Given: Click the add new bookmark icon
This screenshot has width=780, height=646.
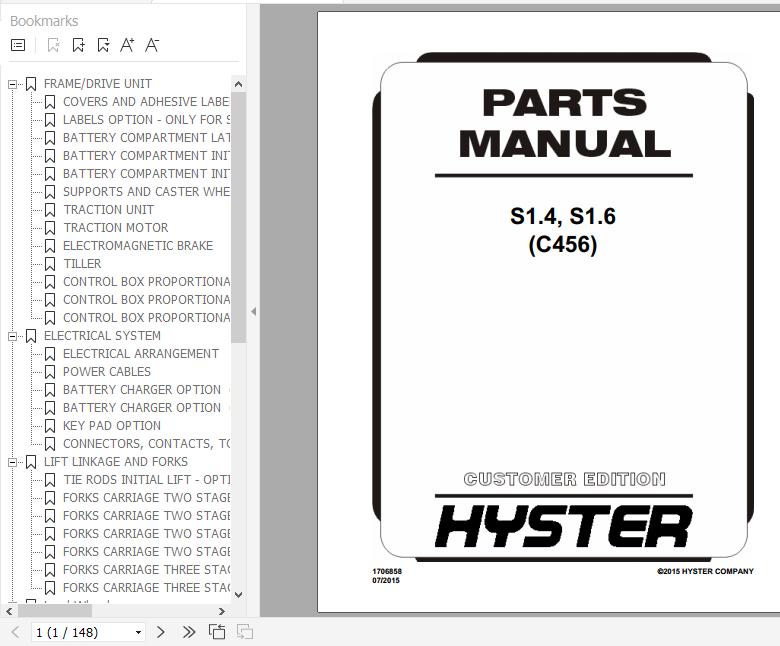Looking at the screenshot, I should coord(78,45).
